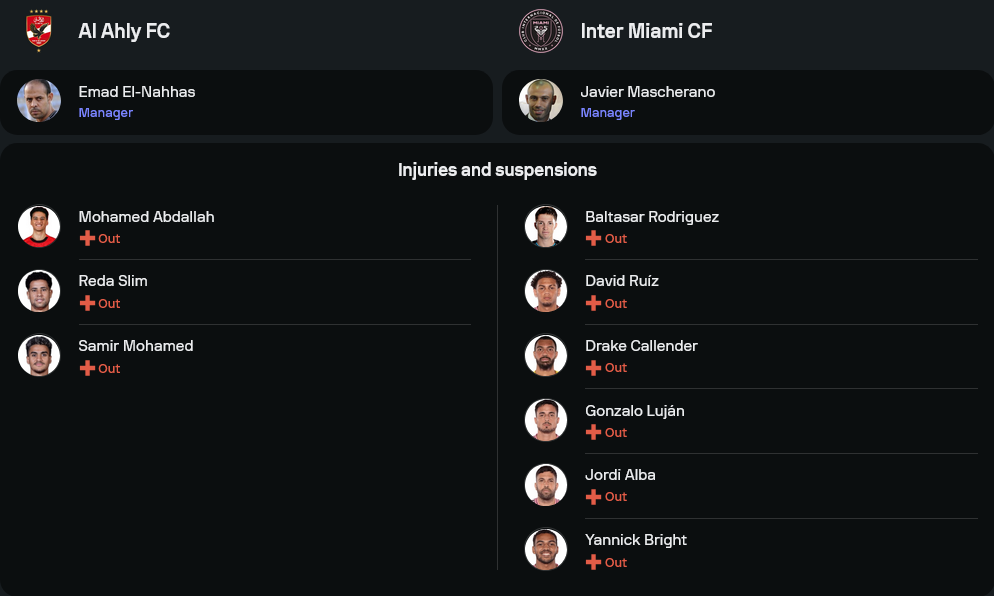The width and height of the screenshot is (994, 596).
Task: Click the injury cross icon for Drake Callender
Action: [594, 368]
